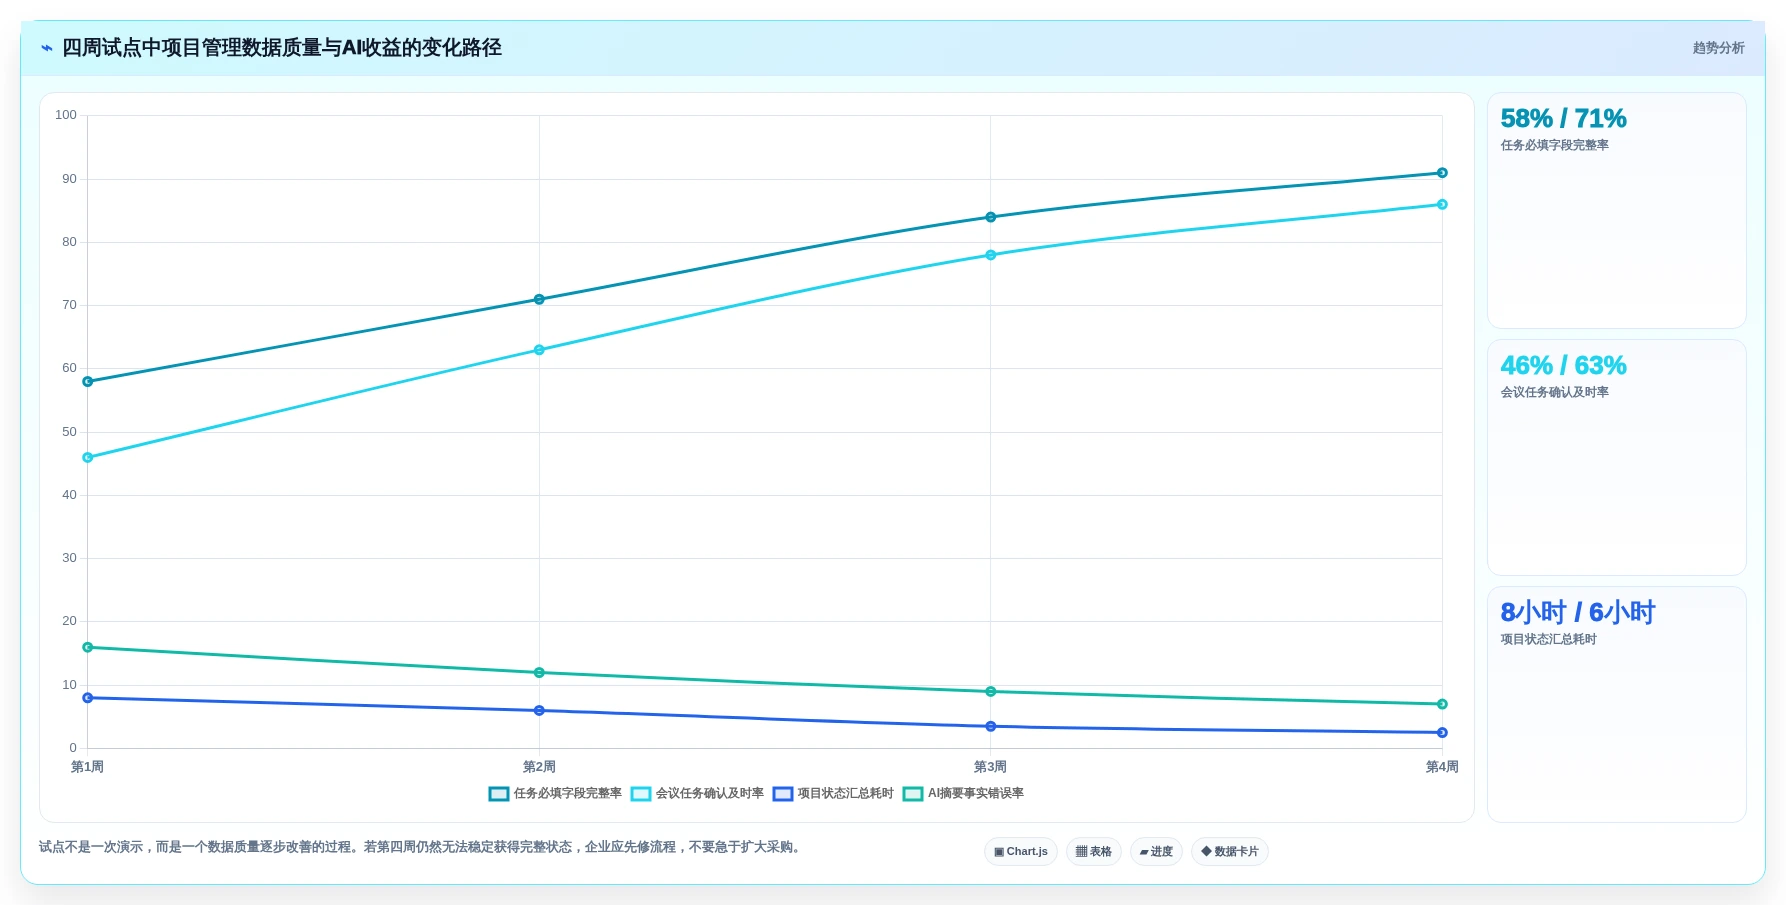Click the 第2周 point at 12 on AI摘要事实错误率
Image resolution: width=1786 pixels, height=905 pixels.
click(x=539, y=673)
